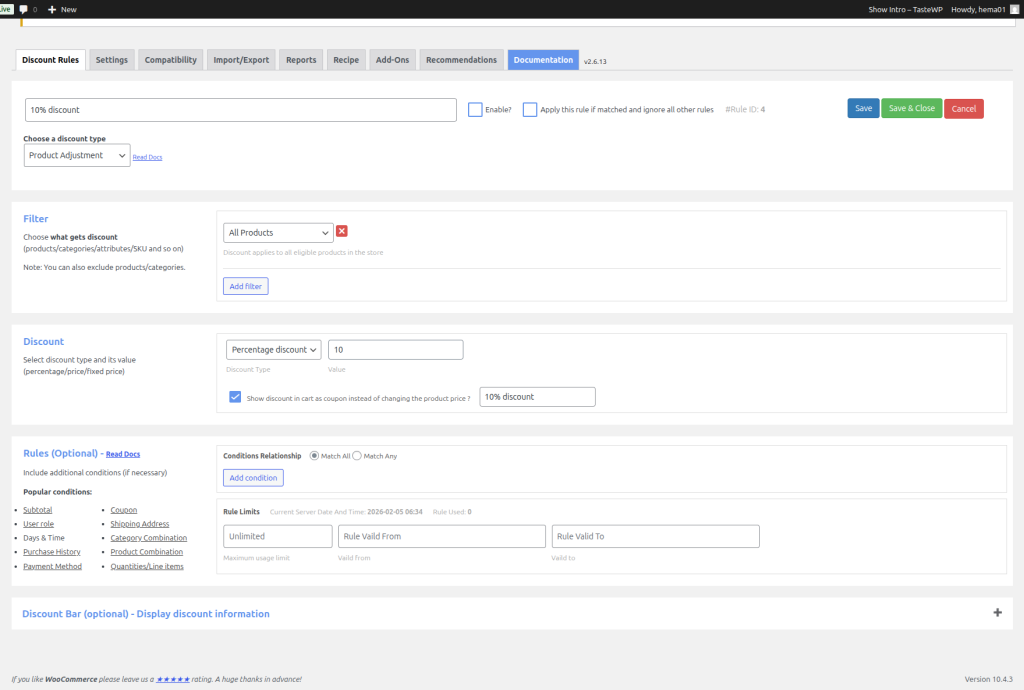
Task: Click the Add condition button
Action: (x=253, y=478)
